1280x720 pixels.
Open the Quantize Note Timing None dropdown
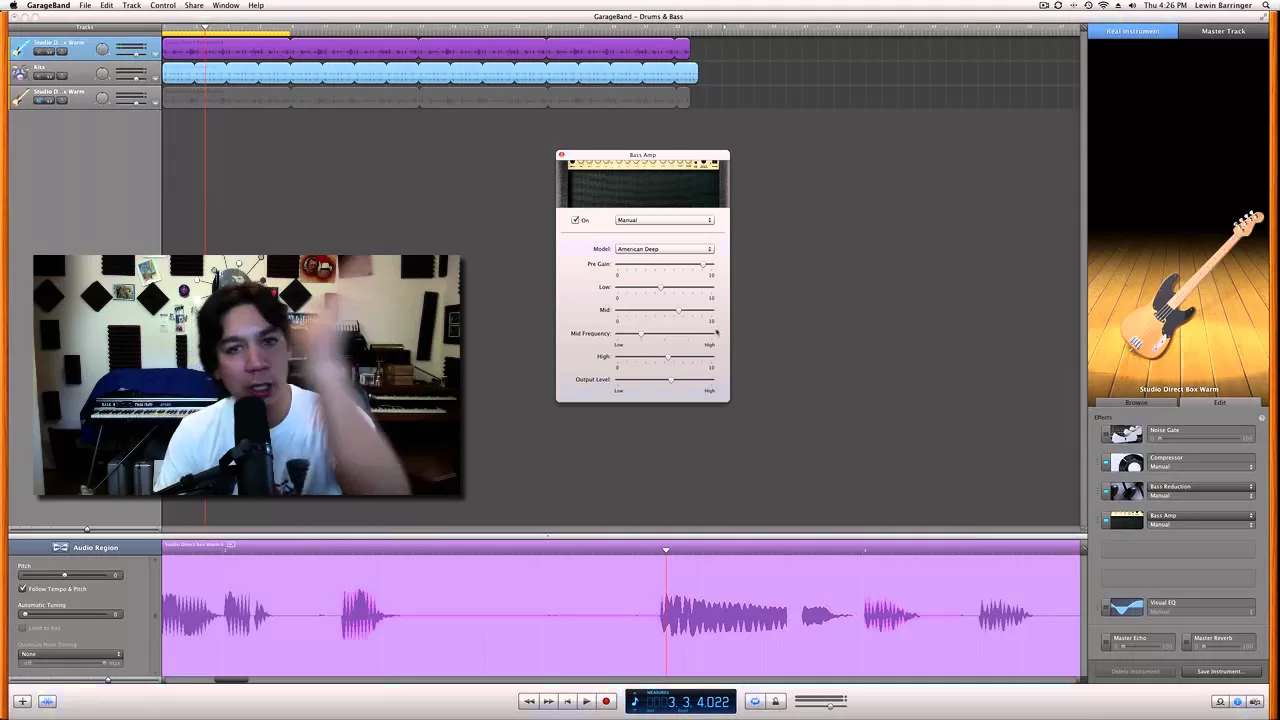(x=70, y=654)
